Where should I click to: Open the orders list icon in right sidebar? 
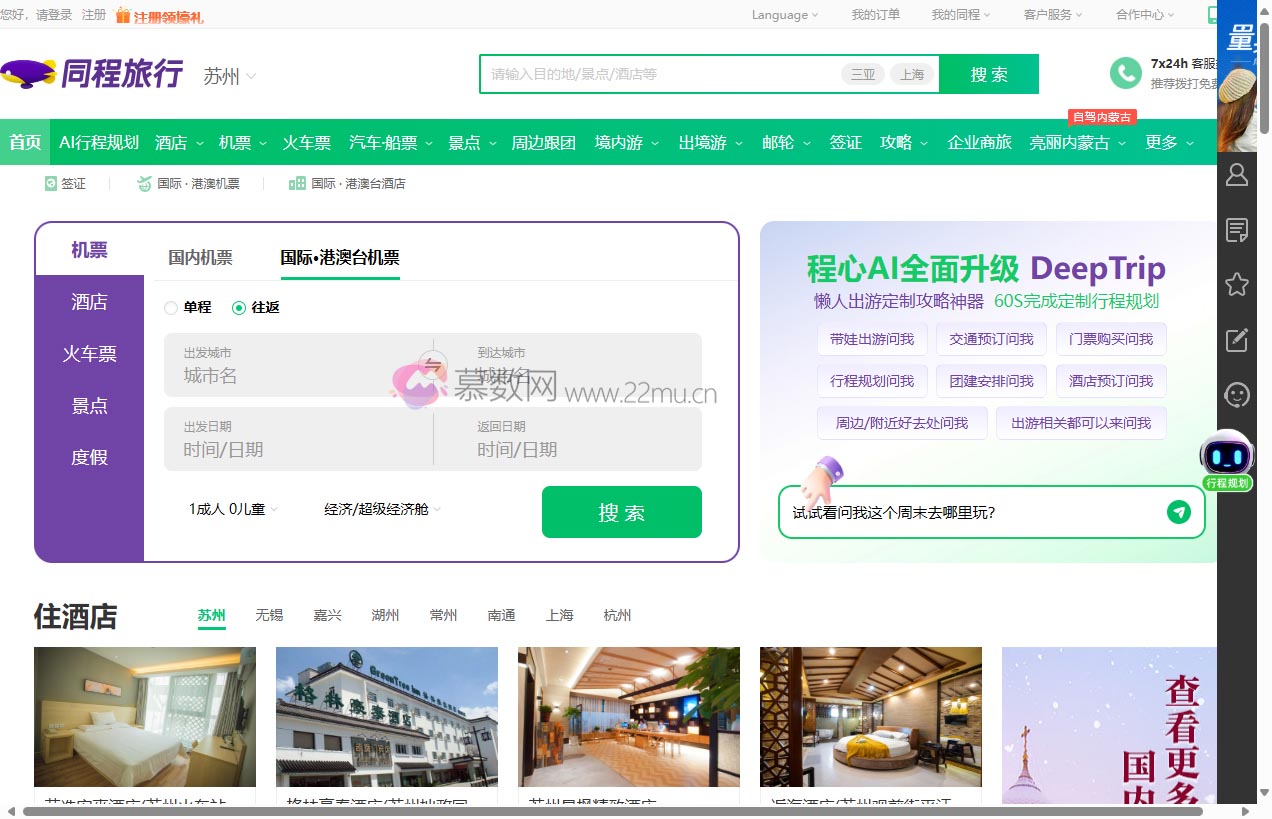(1237, 230)
